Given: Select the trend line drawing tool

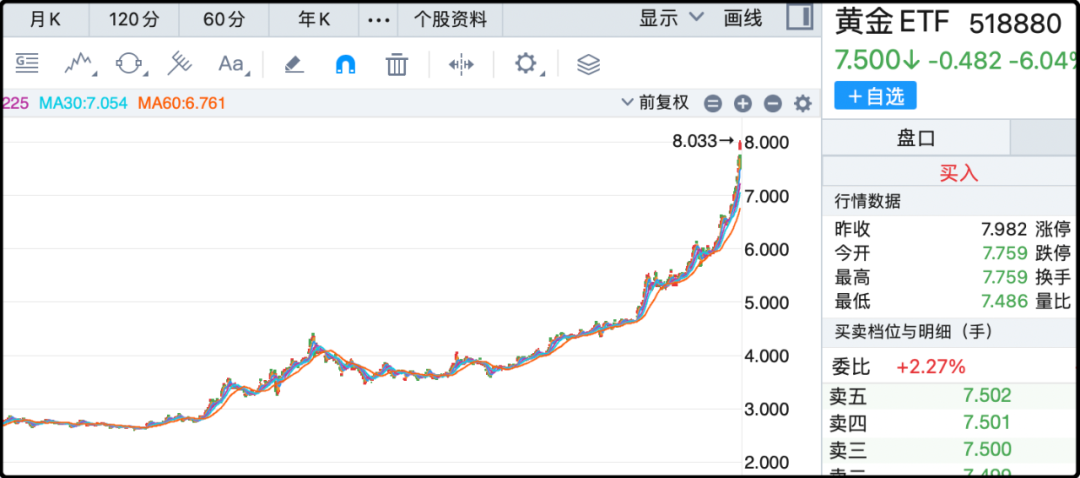Looking at the screenshot, I should 79,64.
